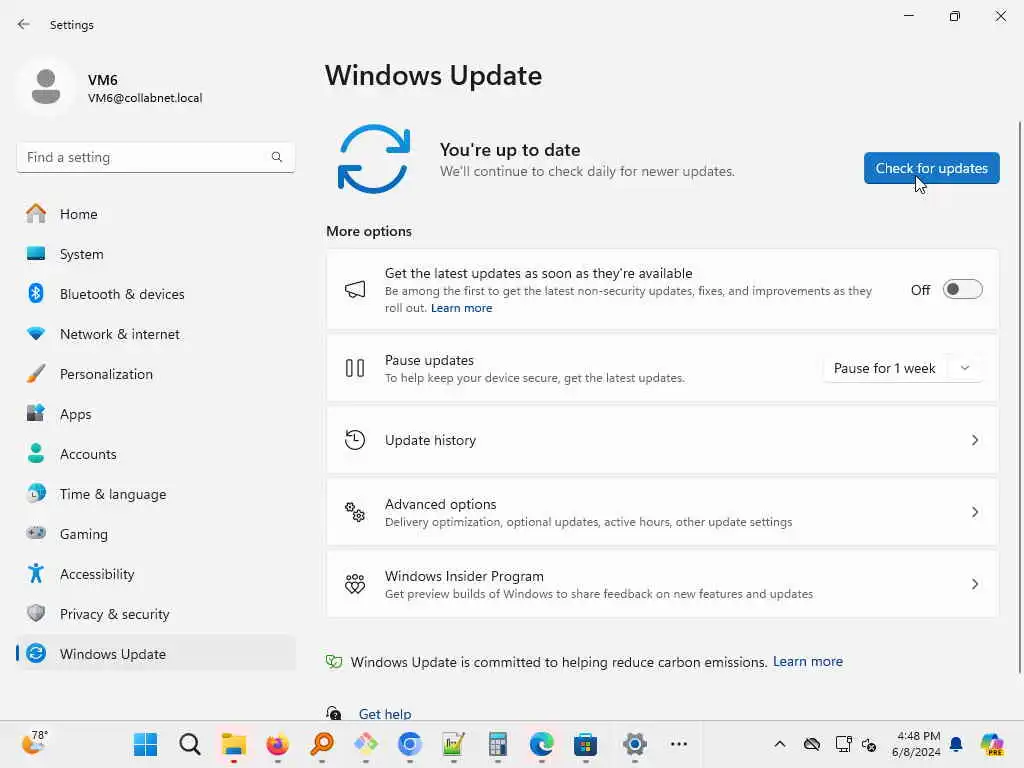Open taskbar Search magnifier
This screenshot has width=1024, height=768.
(x=189, y=744)
